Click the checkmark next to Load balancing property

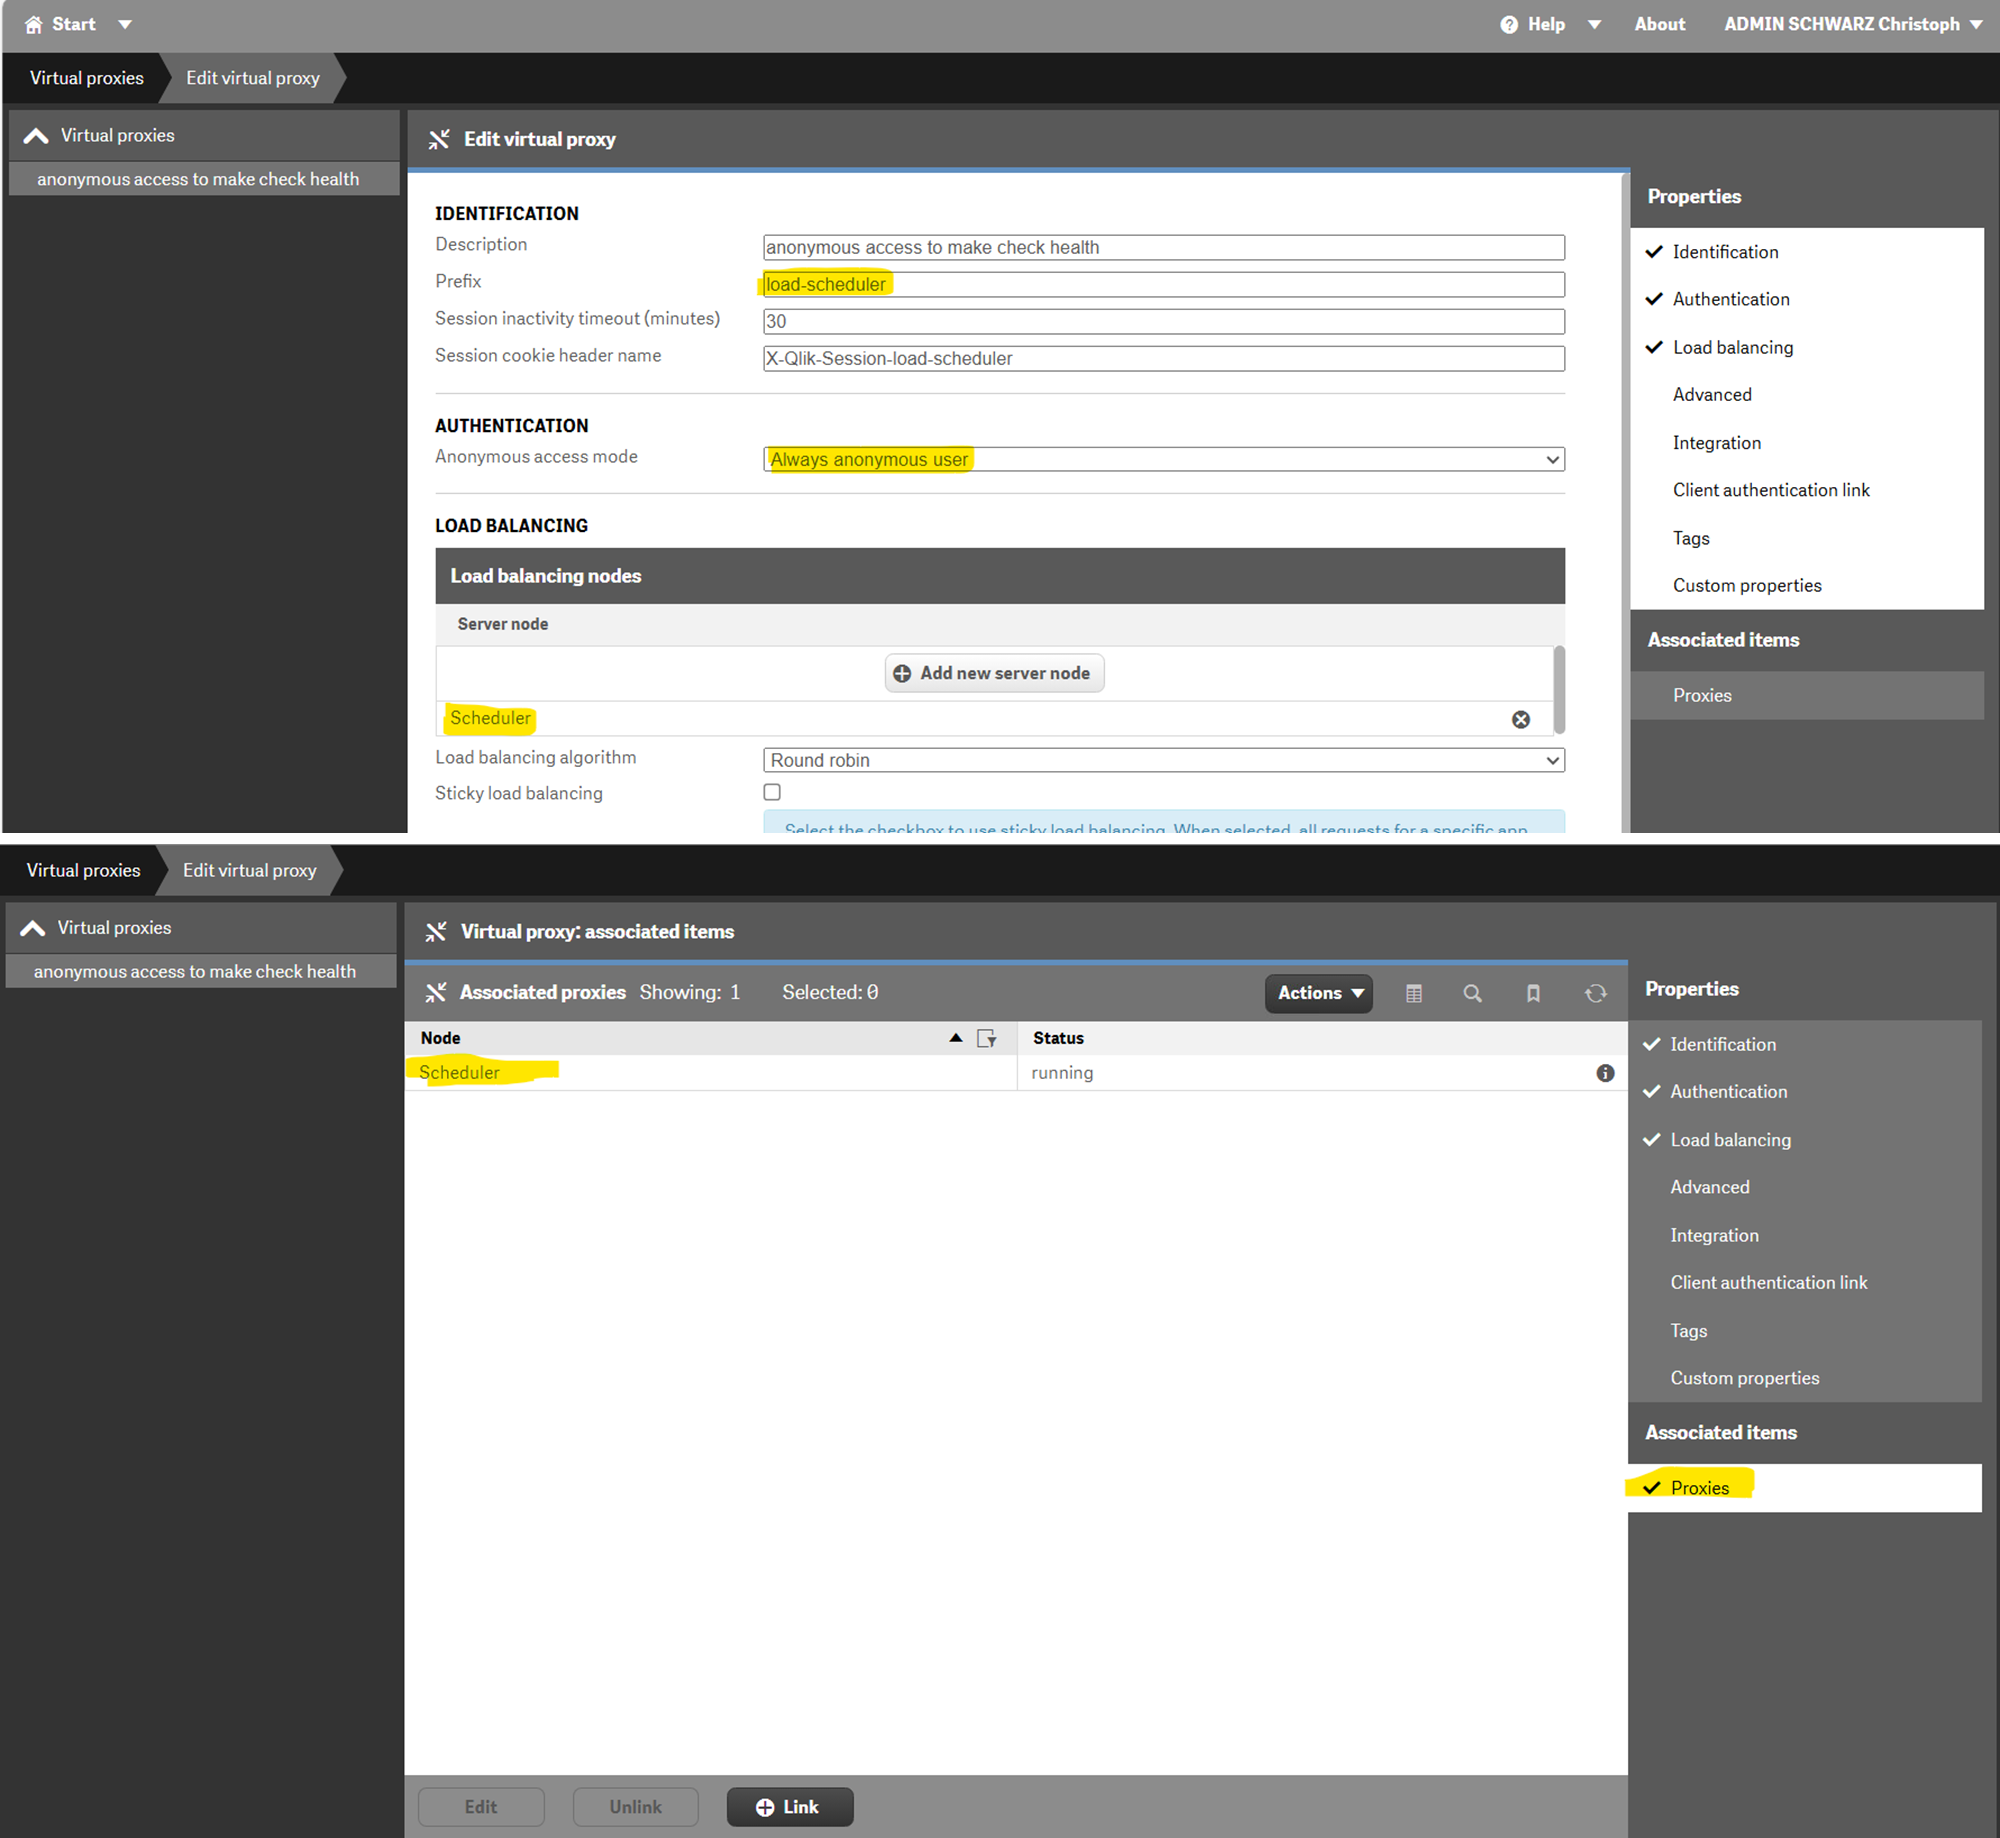(1653, 347)
